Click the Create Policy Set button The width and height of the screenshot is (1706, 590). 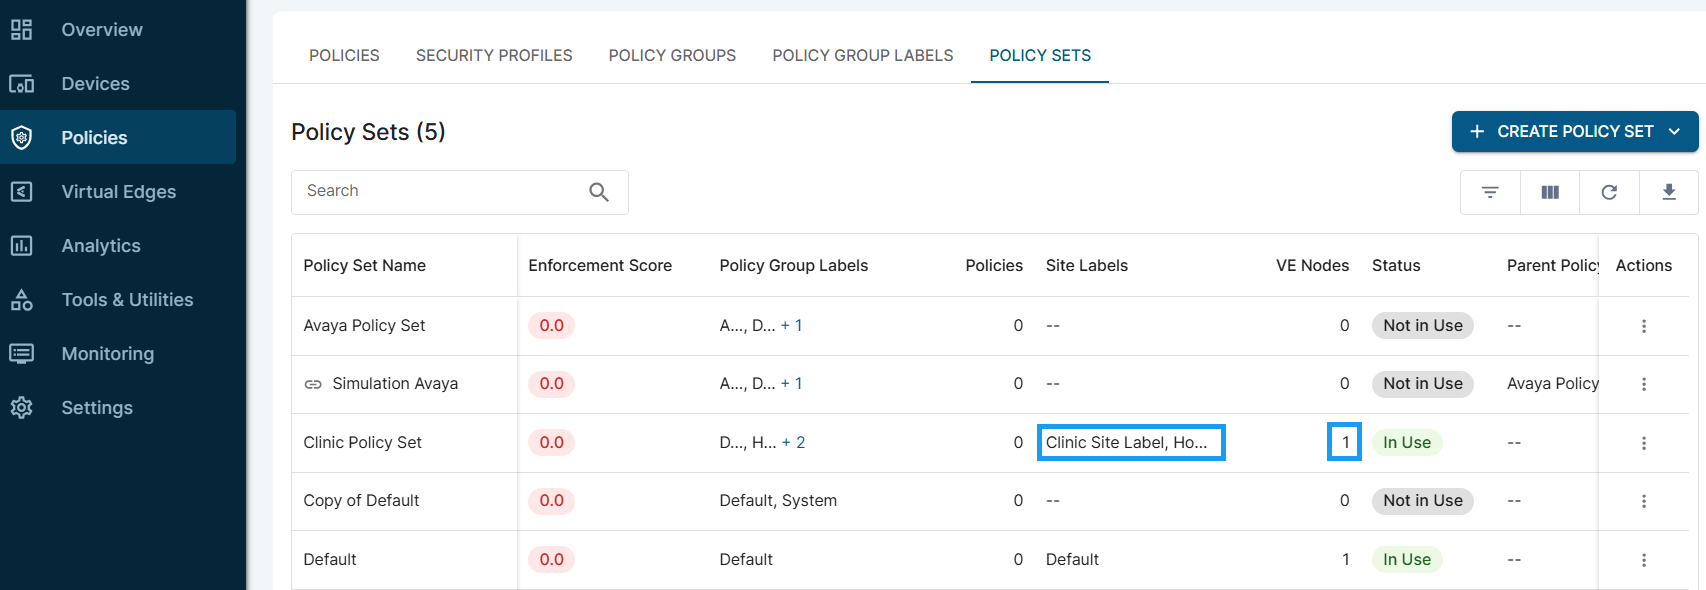pyautogui.click(x=1560, y=132)
